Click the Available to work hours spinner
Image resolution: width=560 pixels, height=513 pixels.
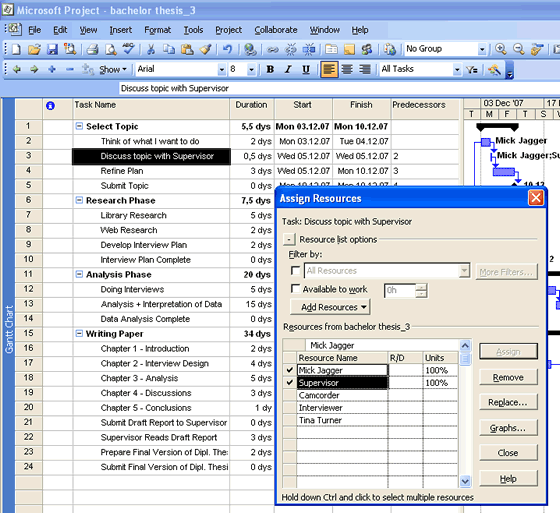pyautogui.click(x=421, y=290)
